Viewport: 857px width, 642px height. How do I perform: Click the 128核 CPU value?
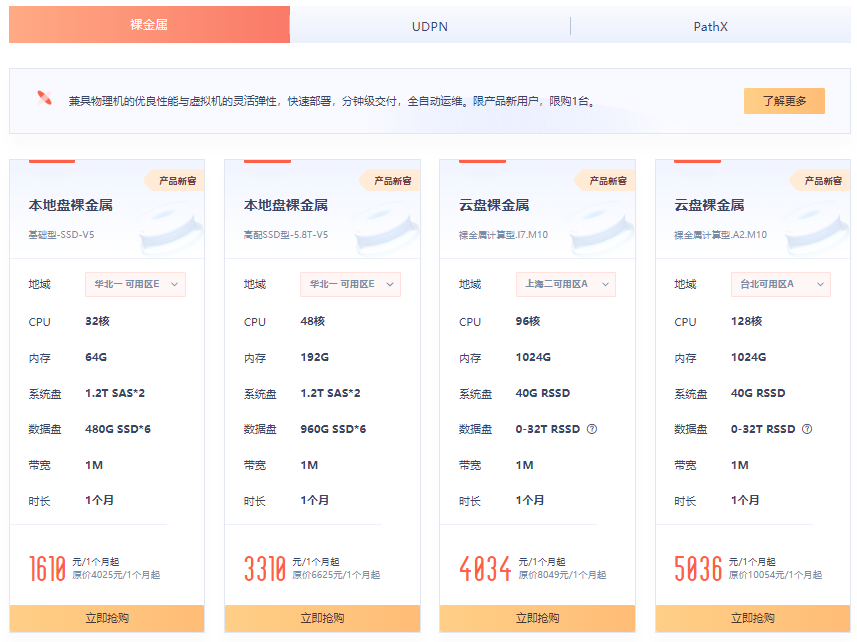click(x=747, y=321)
